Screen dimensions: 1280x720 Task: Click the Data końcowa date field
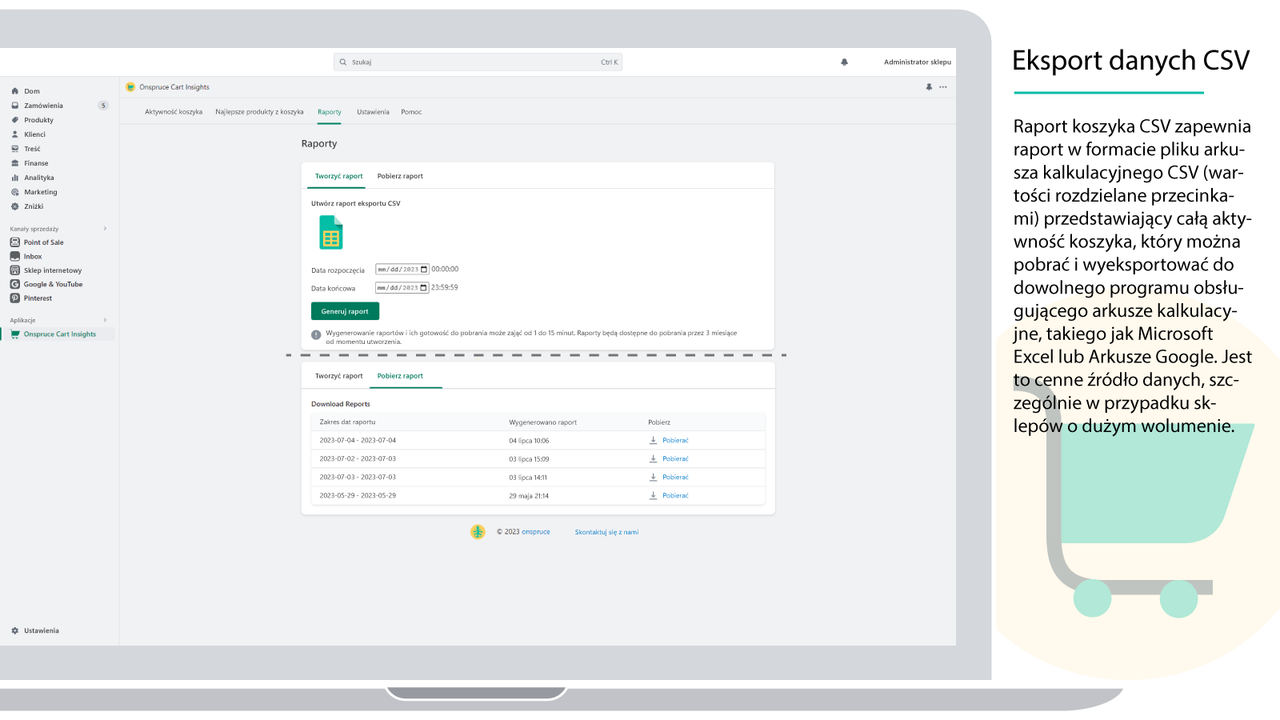coord(402,287)
